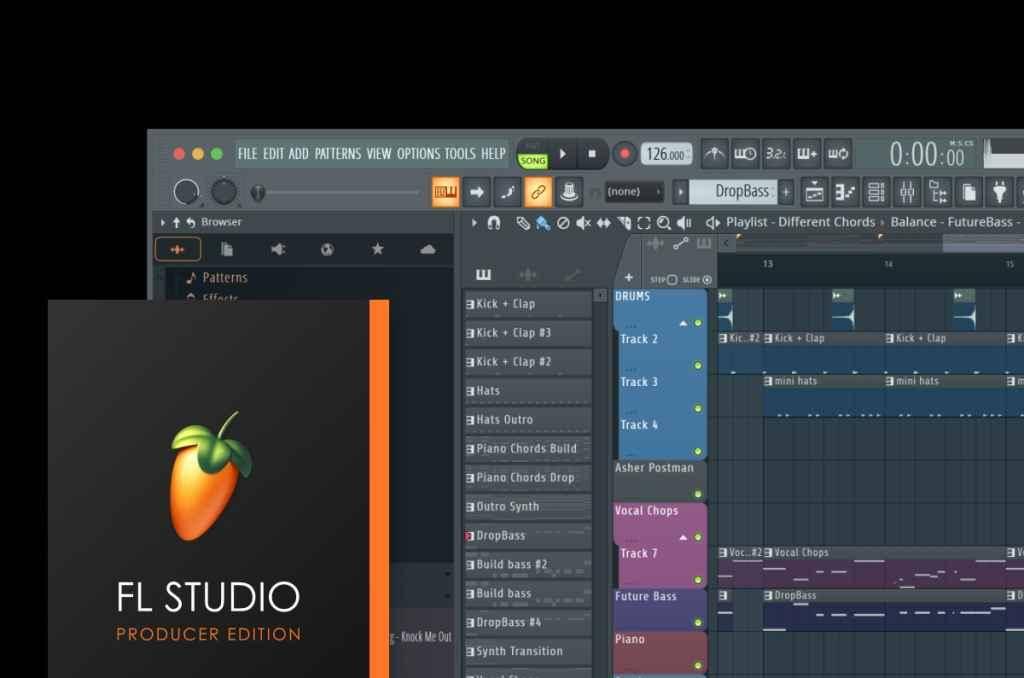Open the OPTIONS menu
This screenshot has height=678, width=1024.
(418, 154)
